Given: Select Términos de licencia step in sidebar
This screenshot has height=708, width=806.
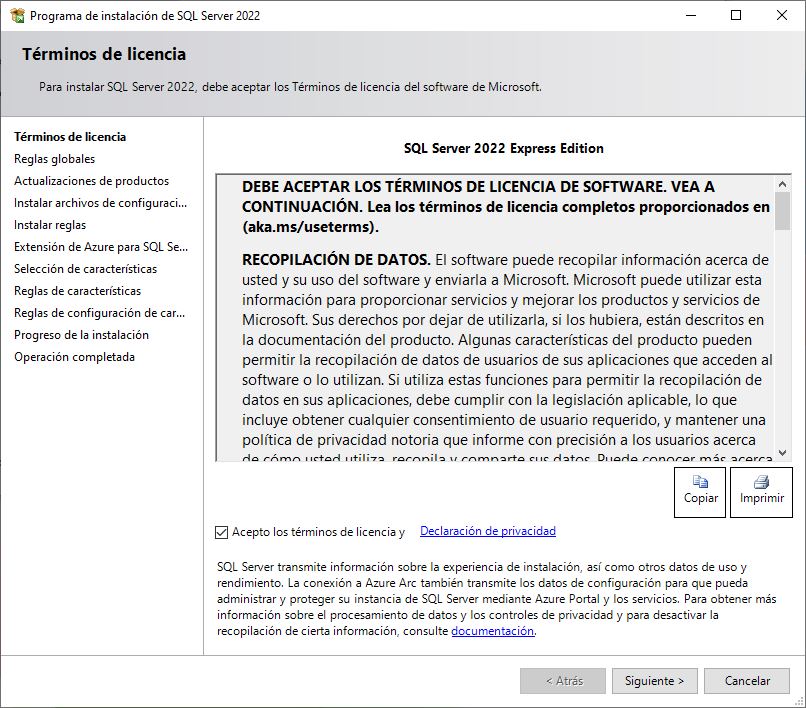Looking at the screenshot, I should point(70,137).
